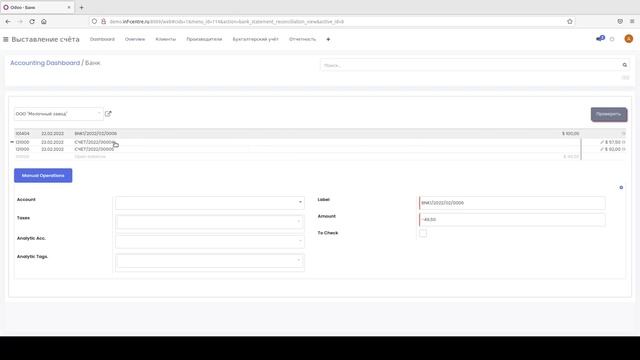Open partner external link icon
This screenshot has width=640, height=360.
pyautogui.click(x=108, y=114)
